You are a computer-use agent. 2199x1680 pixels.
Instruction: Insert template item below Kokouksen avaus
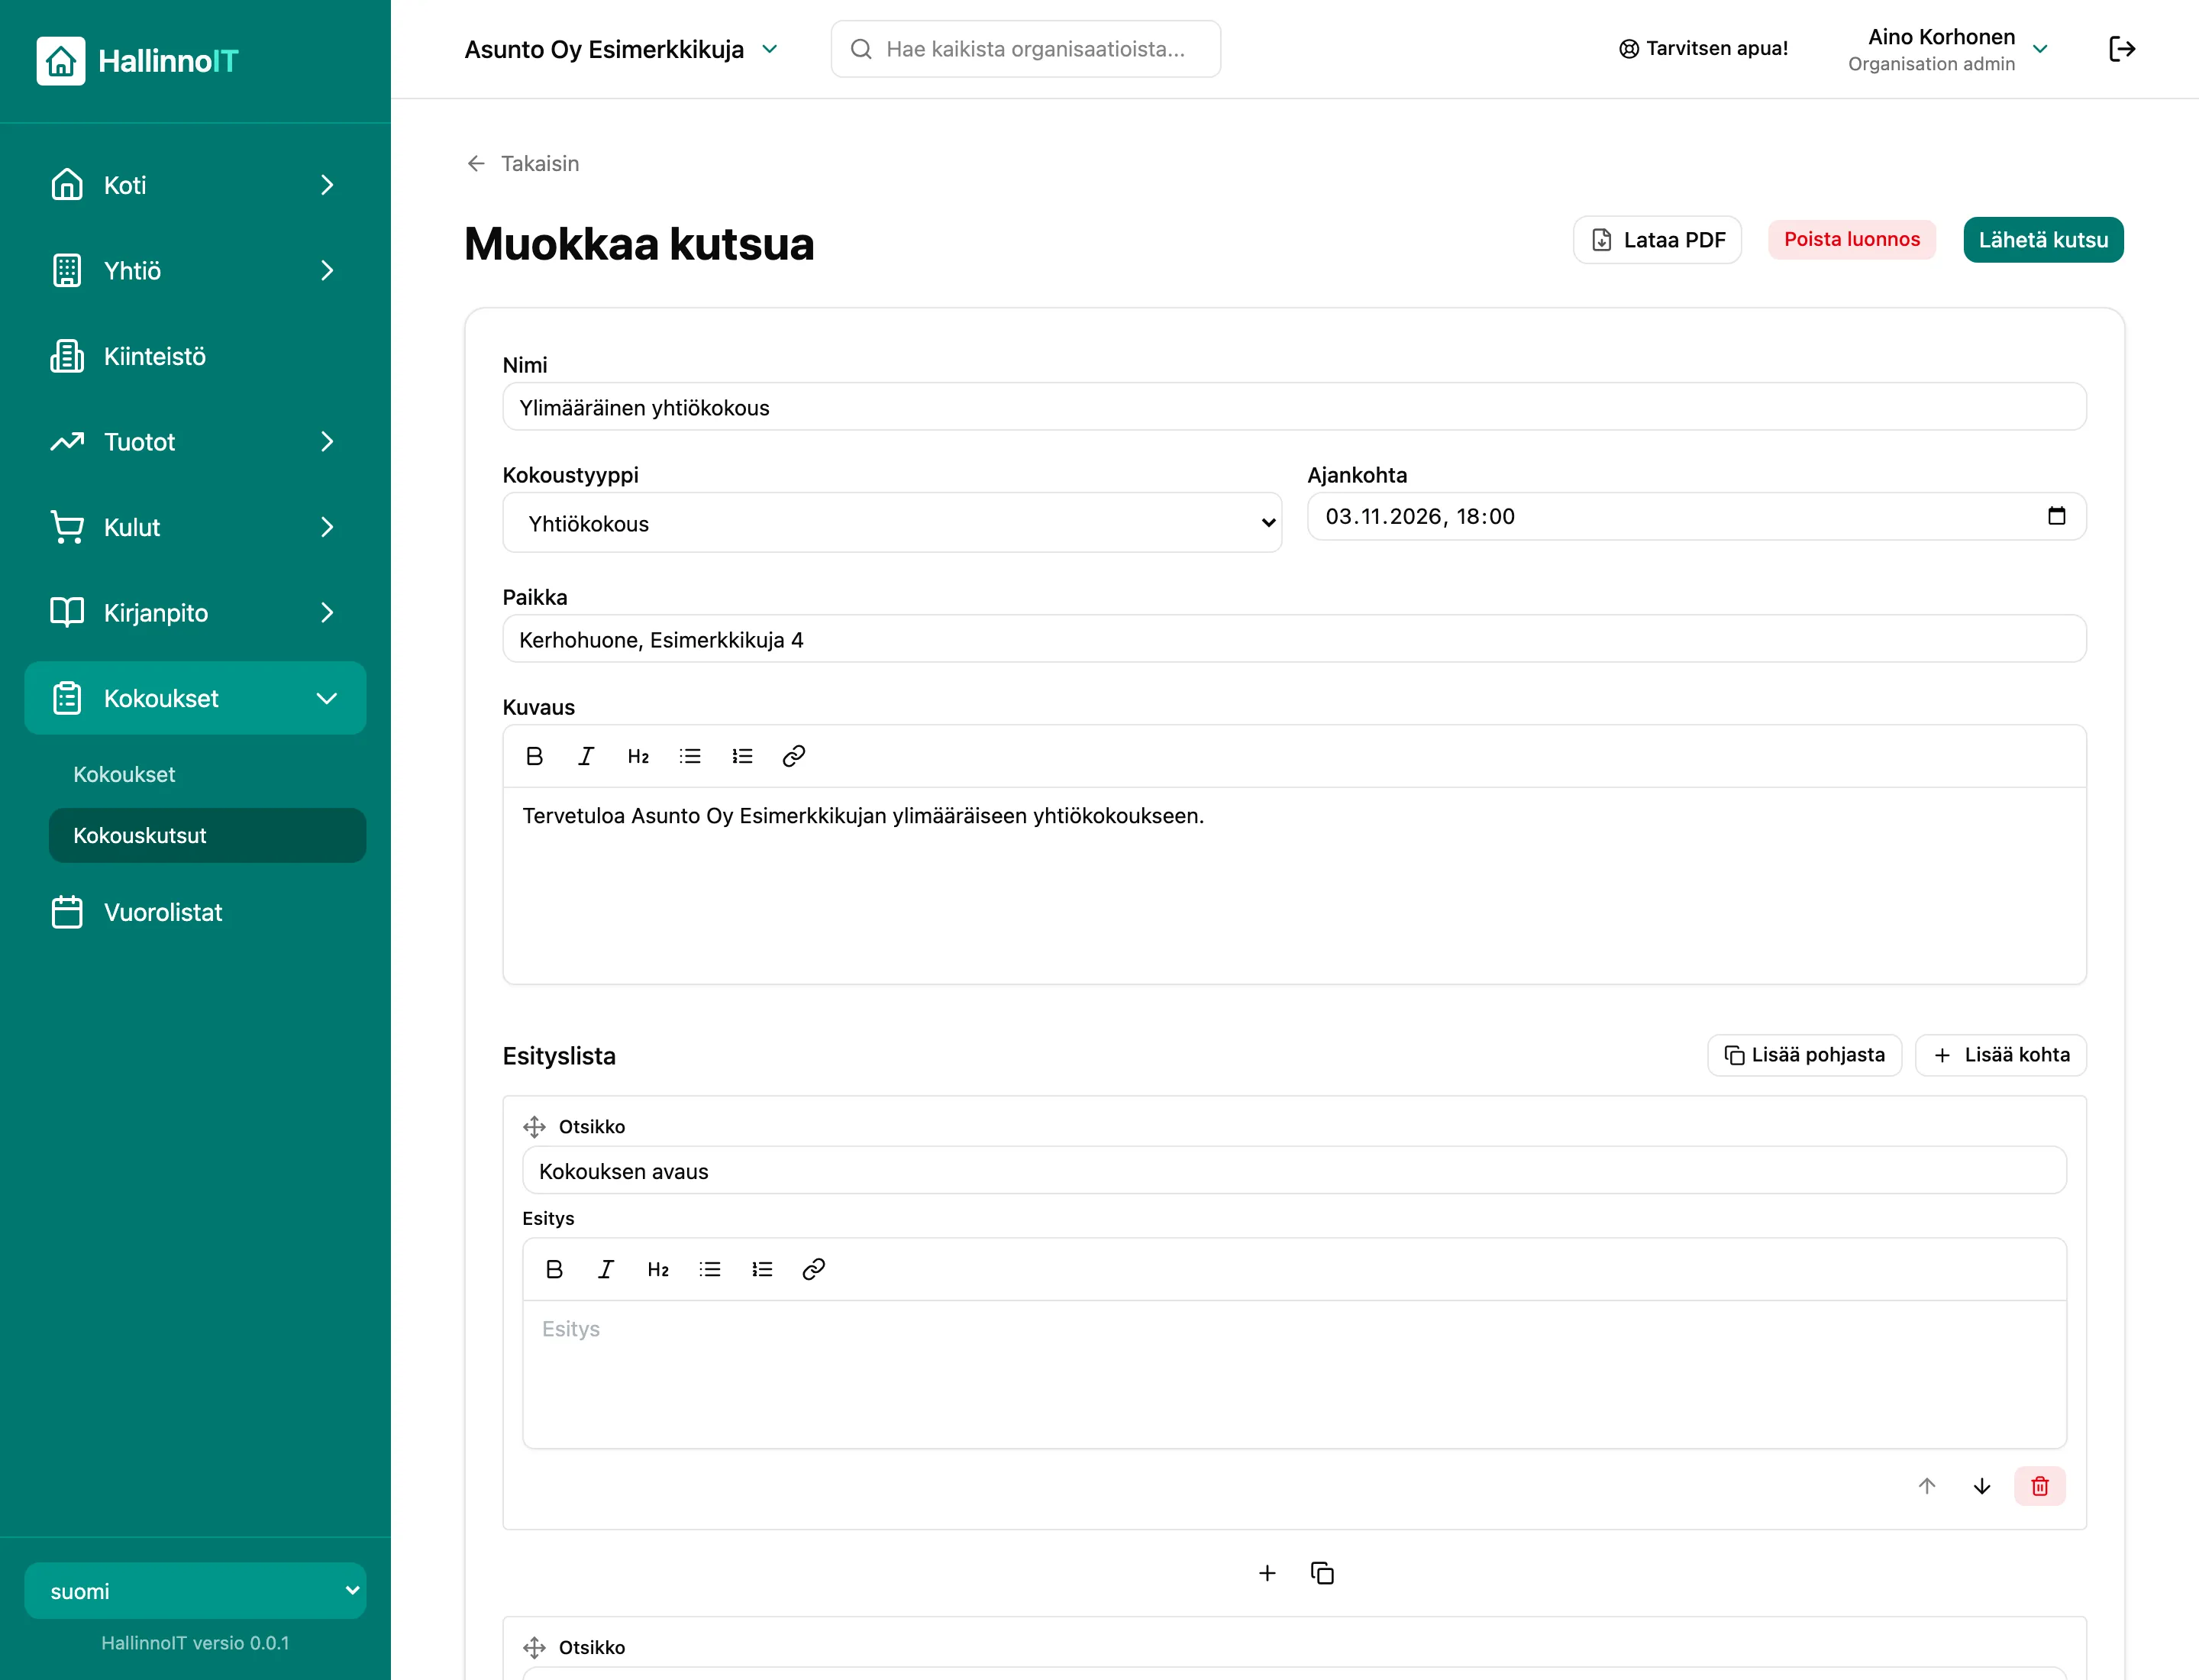[x=1322, y=1573]
